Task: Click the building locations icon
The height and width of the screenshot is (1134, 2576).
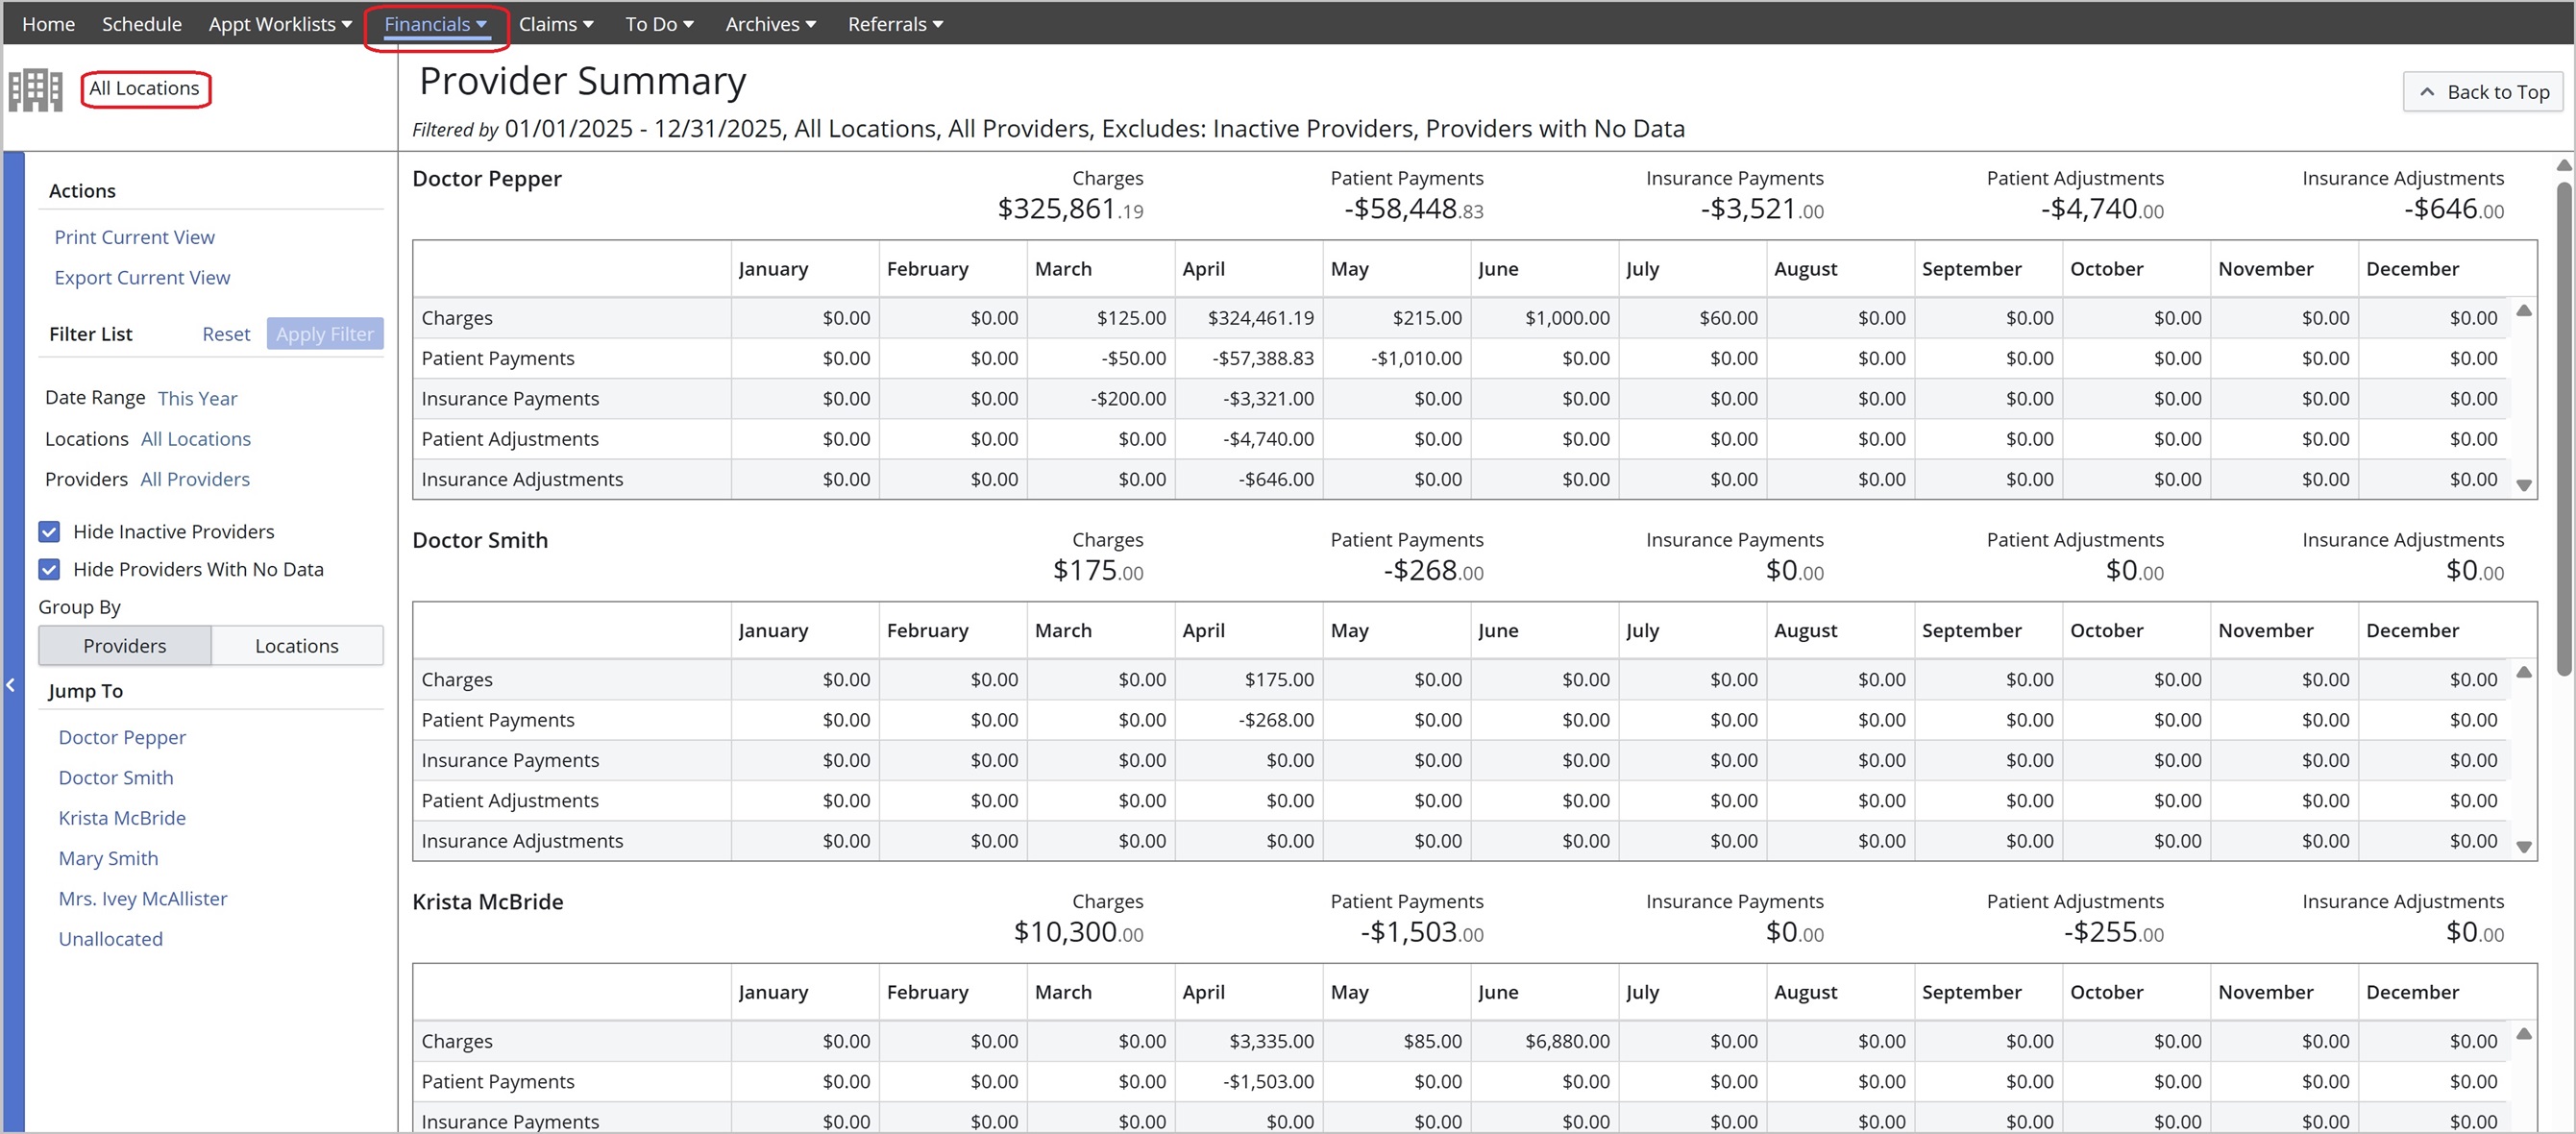Action: pyautogui.click(x=36, y=90)
